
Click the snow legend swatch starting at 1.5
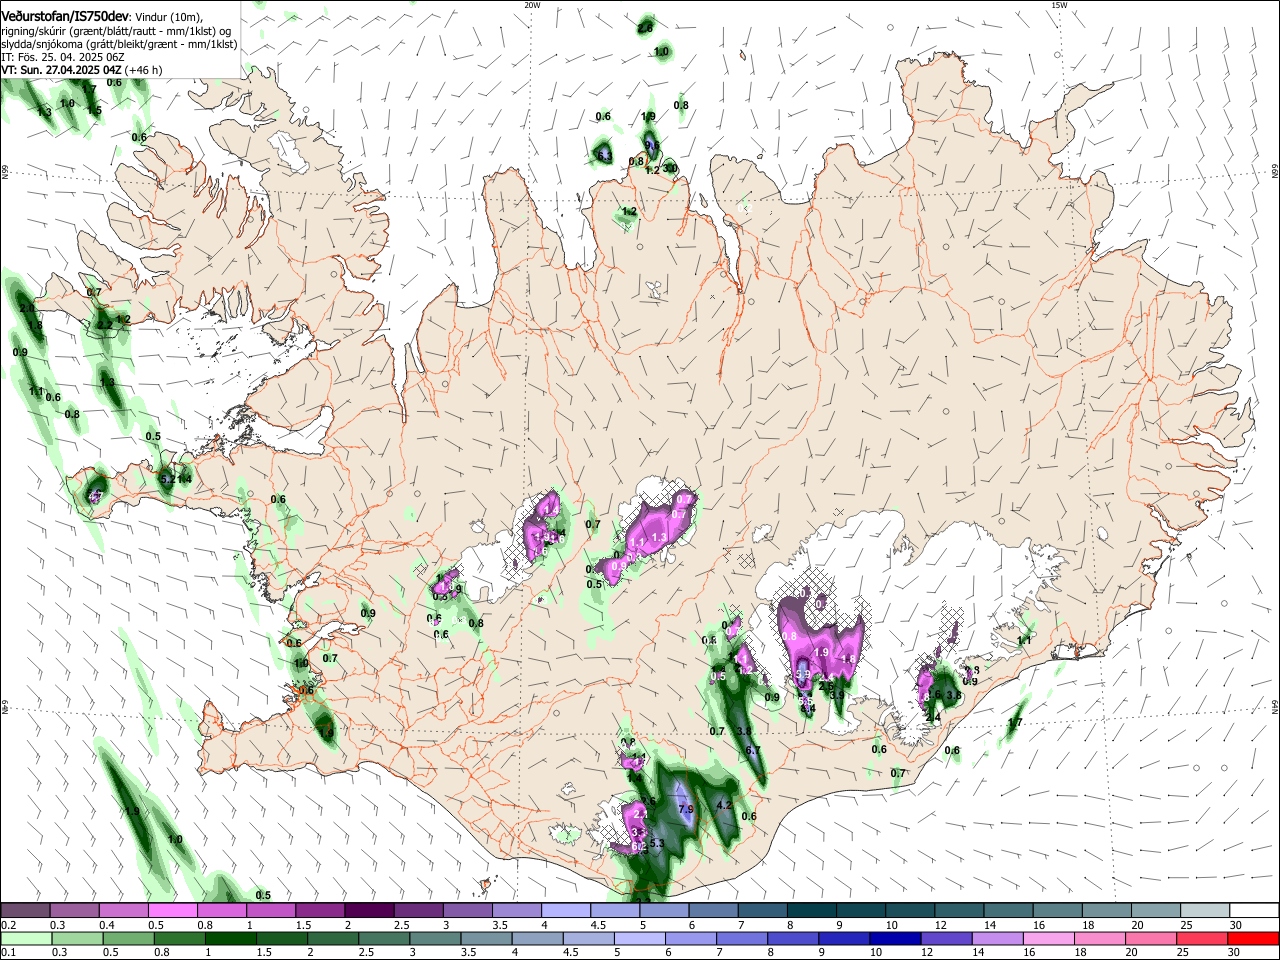coord(320,911)
